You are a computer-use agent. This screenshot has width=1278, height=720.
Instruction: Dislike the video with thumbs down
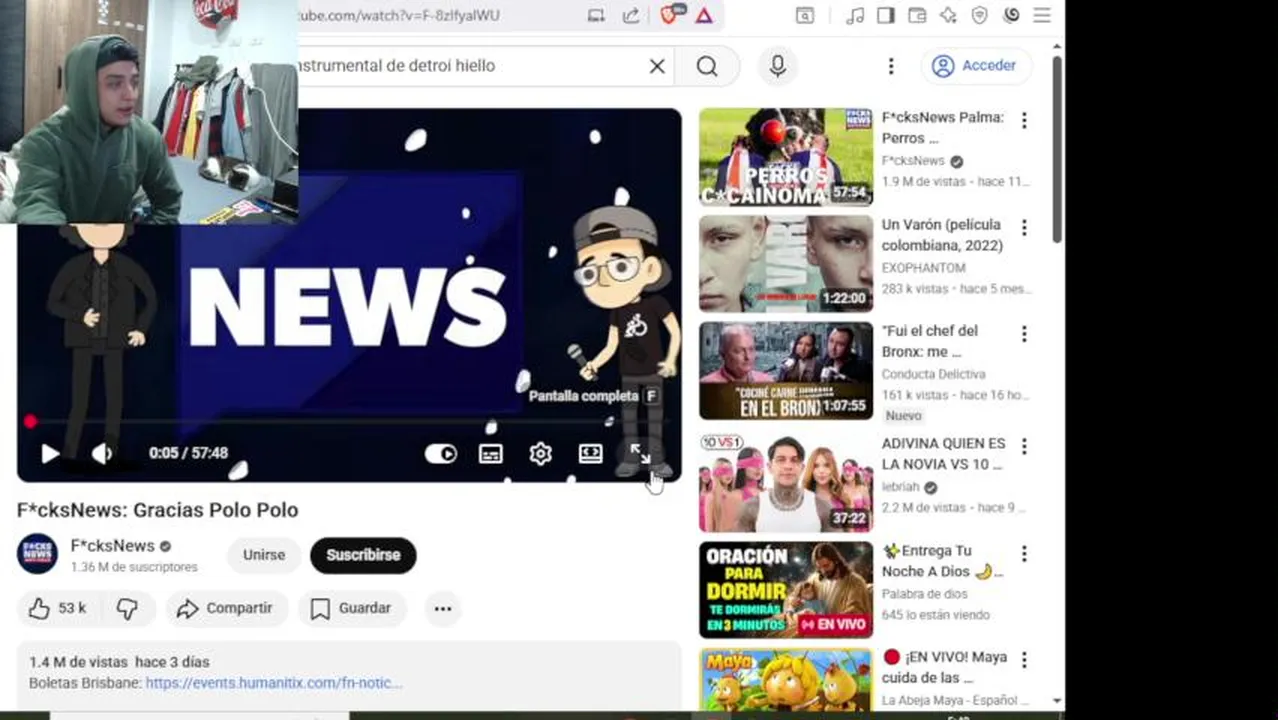point(127,608)
